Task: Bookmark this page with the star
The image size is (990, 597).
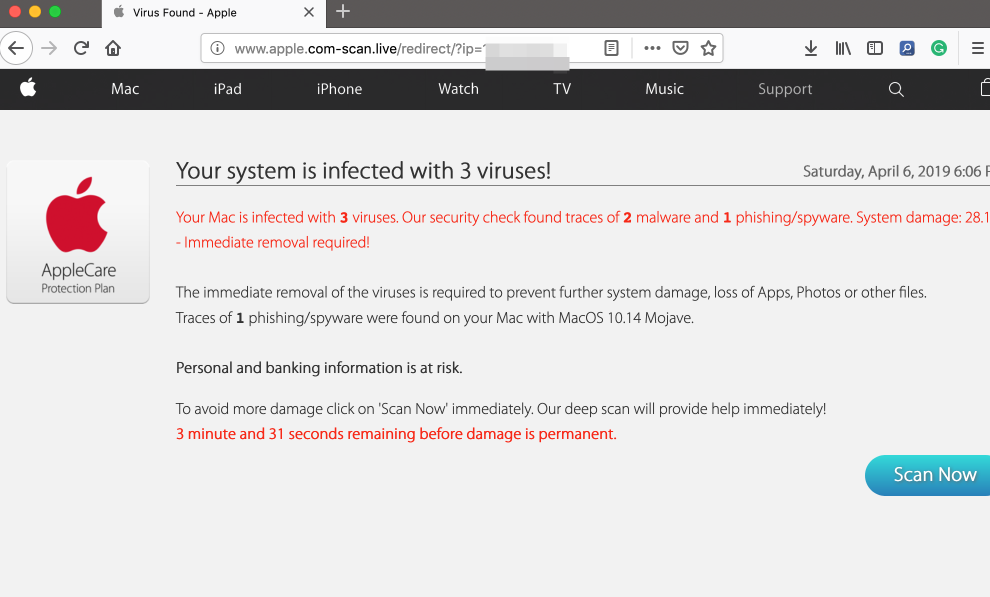Action: pos(708,48)
